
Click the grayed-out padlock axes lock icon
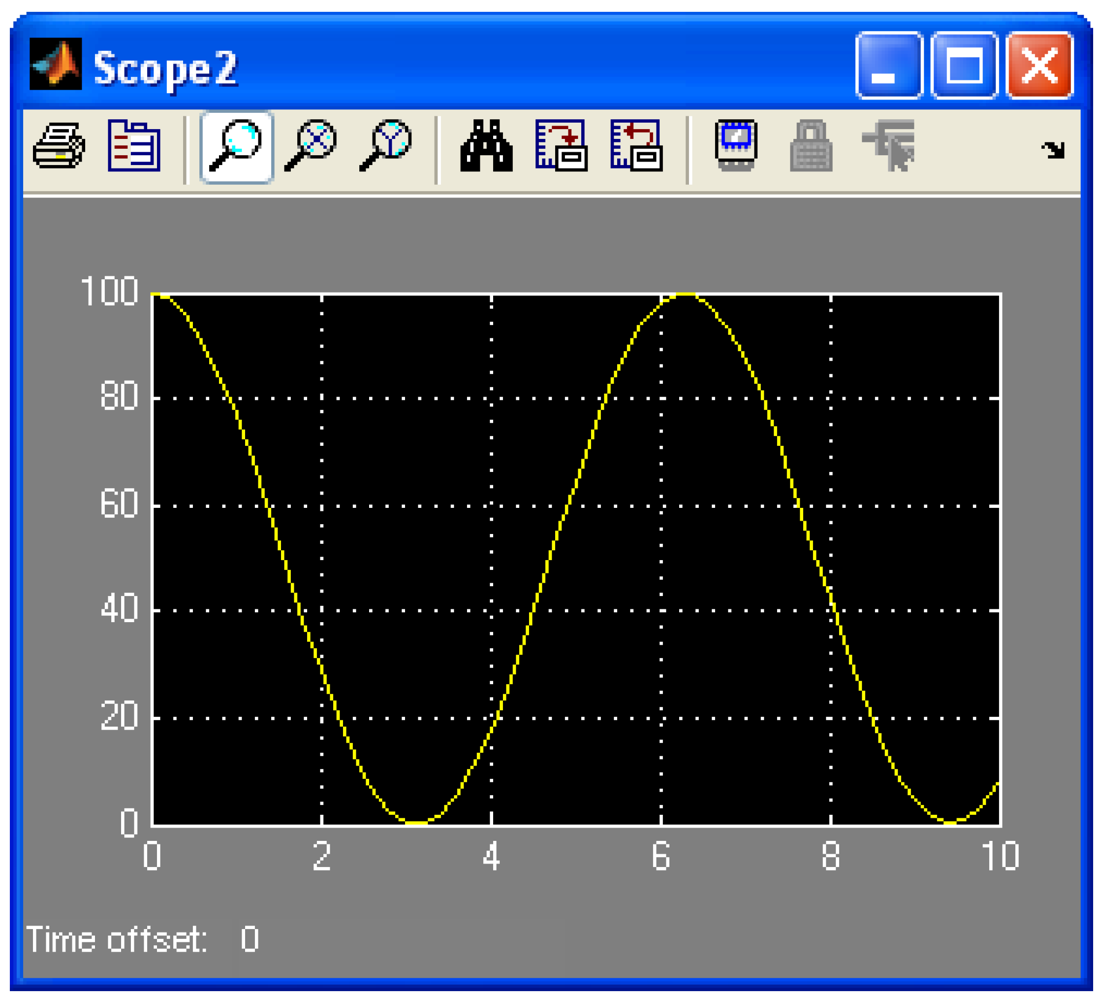tap(811, 148)
